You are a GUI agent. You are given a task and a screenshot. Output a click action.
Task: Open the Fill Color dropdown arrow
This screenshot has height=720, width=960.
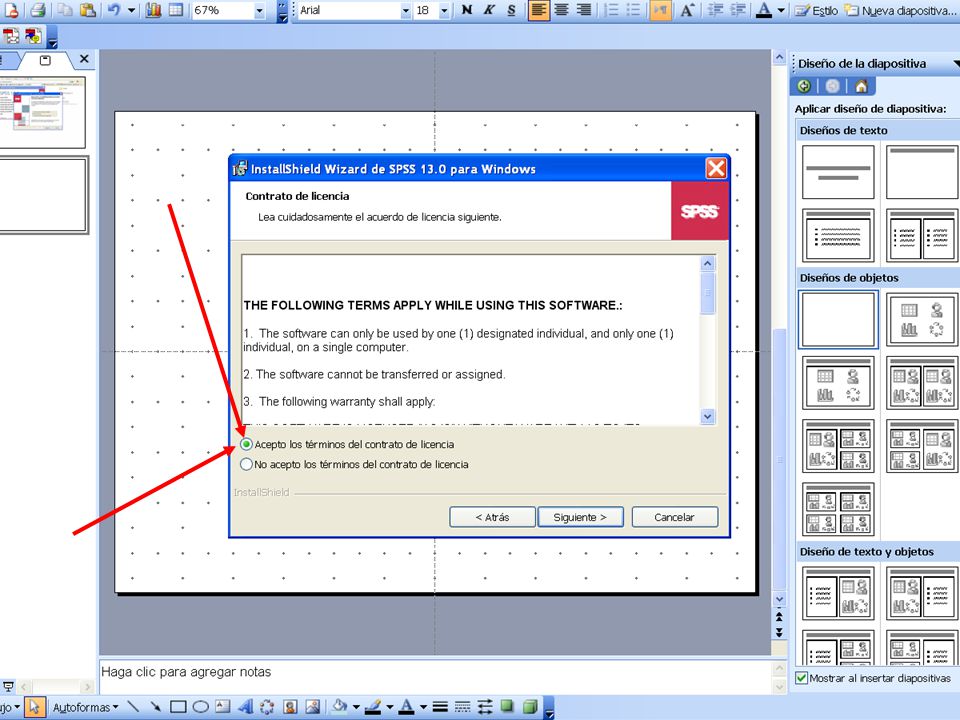coord(356,707)
